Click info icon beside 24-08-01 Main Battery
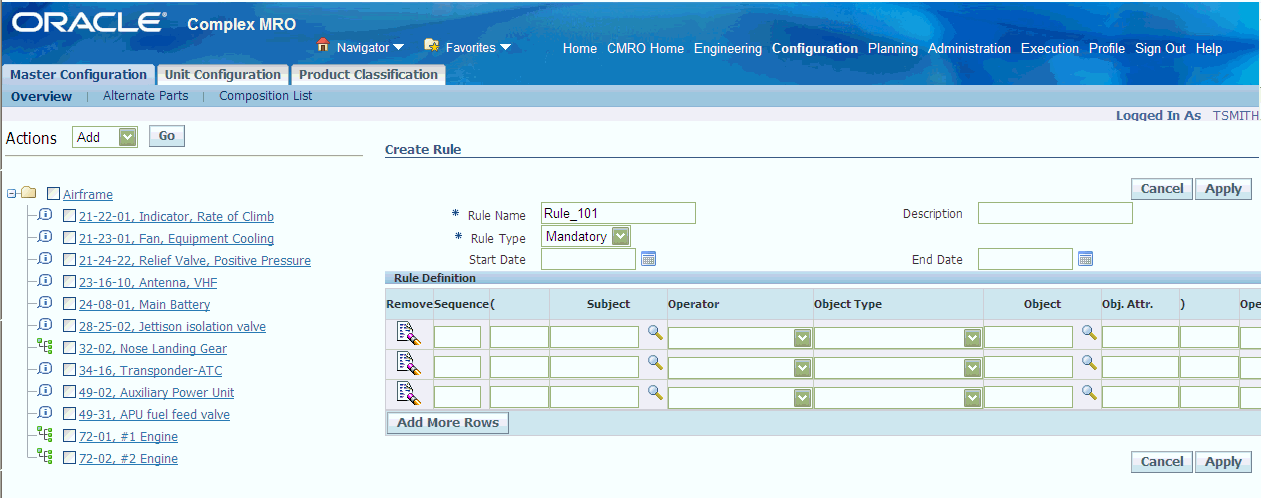This screenshot has height=498, width=1261. pyautogui.click(x=44, y=303)
